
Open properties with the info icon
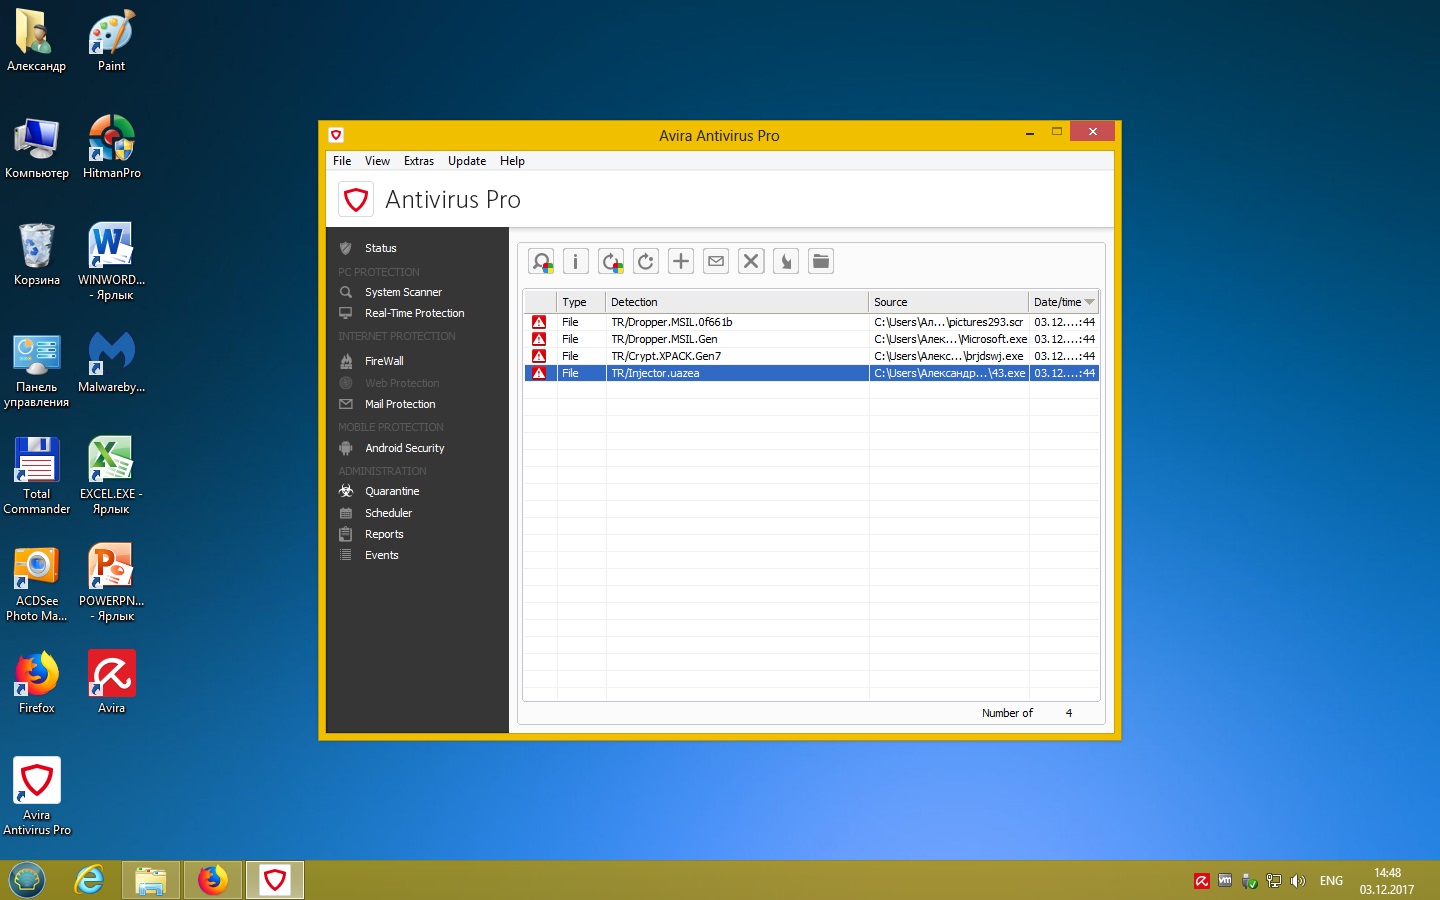click(576, 262)
